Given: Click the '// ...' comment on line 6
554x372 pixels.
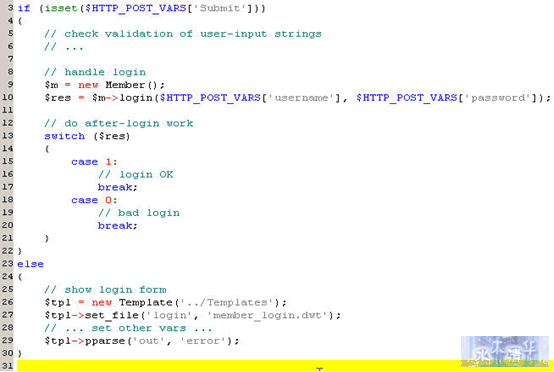Looking at the screenshot, I should pyautogui.click(x=64, y=46).
